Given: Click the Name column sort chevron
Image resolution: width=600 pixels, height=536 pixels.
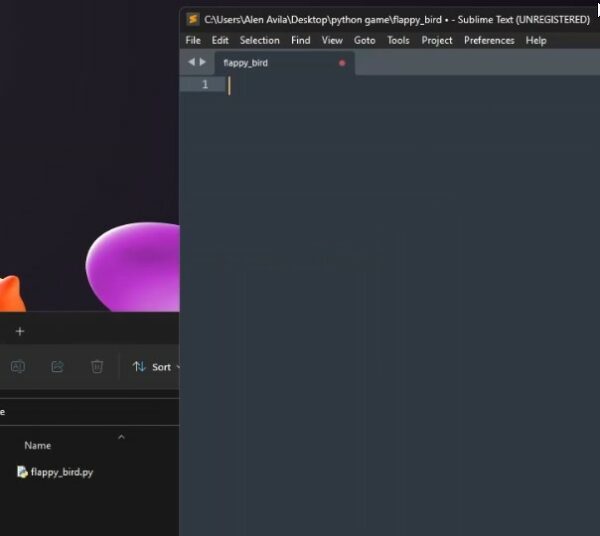Looking at the screenshot, I should (121, 437).
